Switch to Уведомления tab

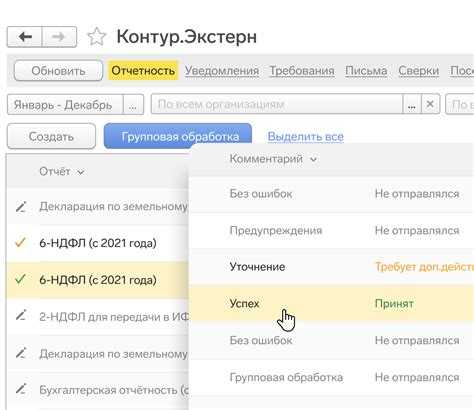[x=222, y=71]
